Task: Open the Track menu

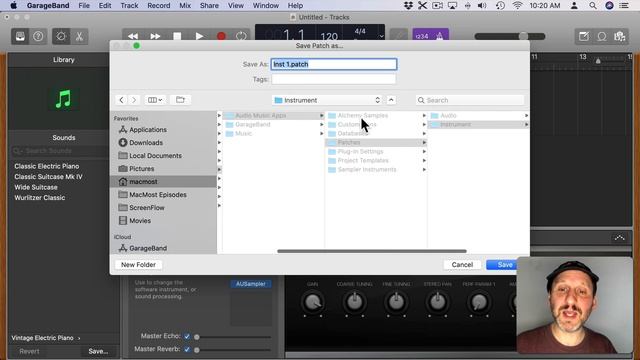Action: [x=129, y=6]
